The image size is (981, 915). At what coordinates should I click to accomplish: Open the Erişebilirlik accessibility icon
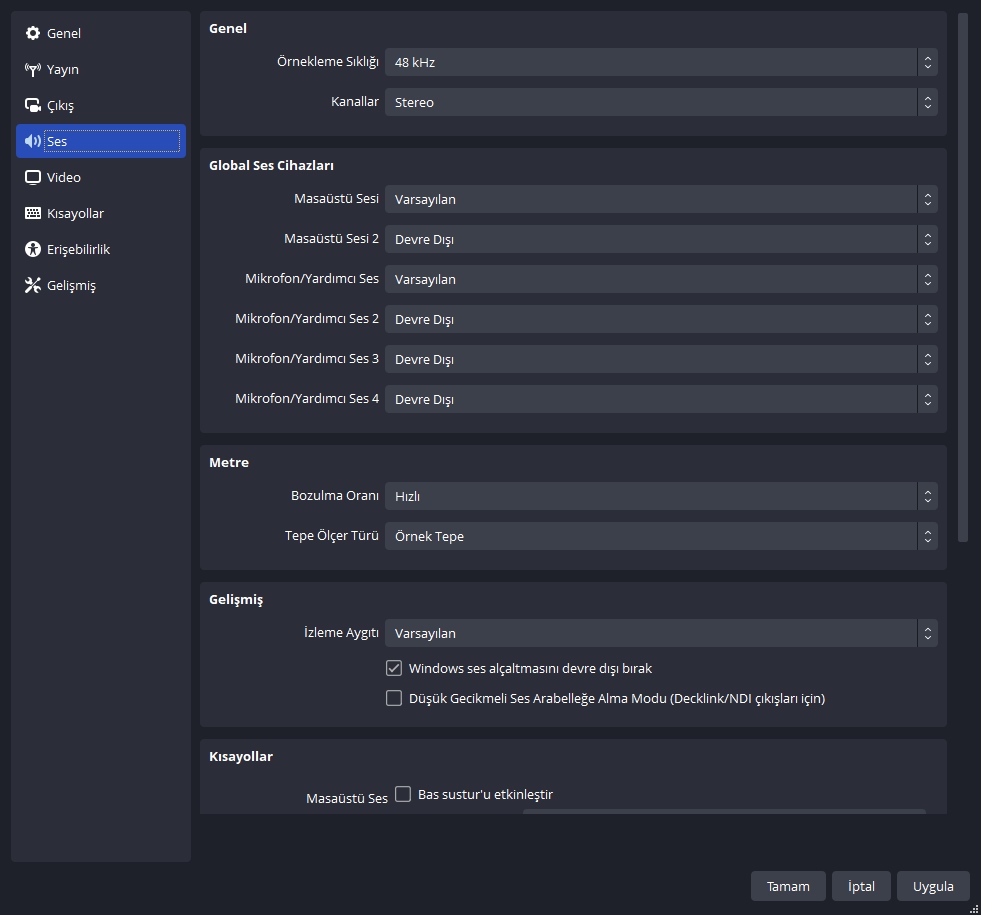point(33,249)
